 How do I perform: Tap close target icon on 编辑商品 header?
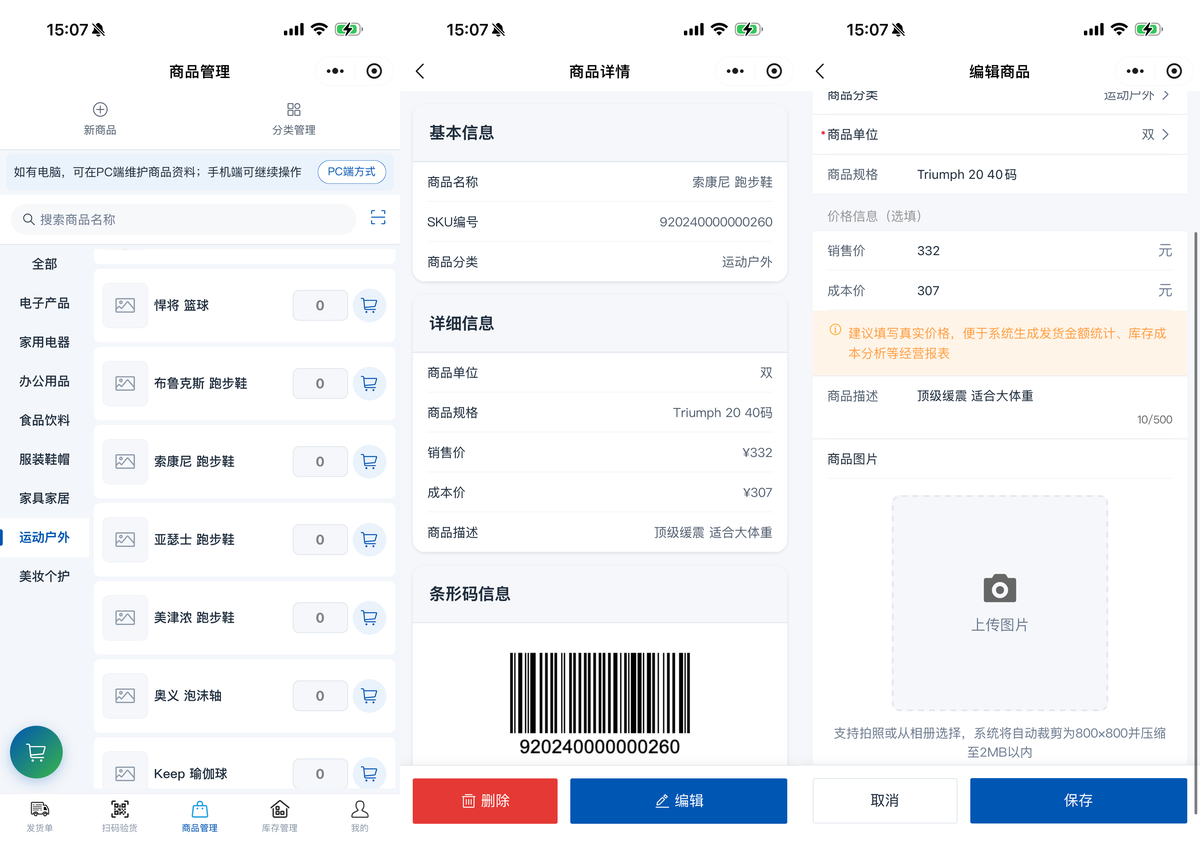(x=1175, y=71)
